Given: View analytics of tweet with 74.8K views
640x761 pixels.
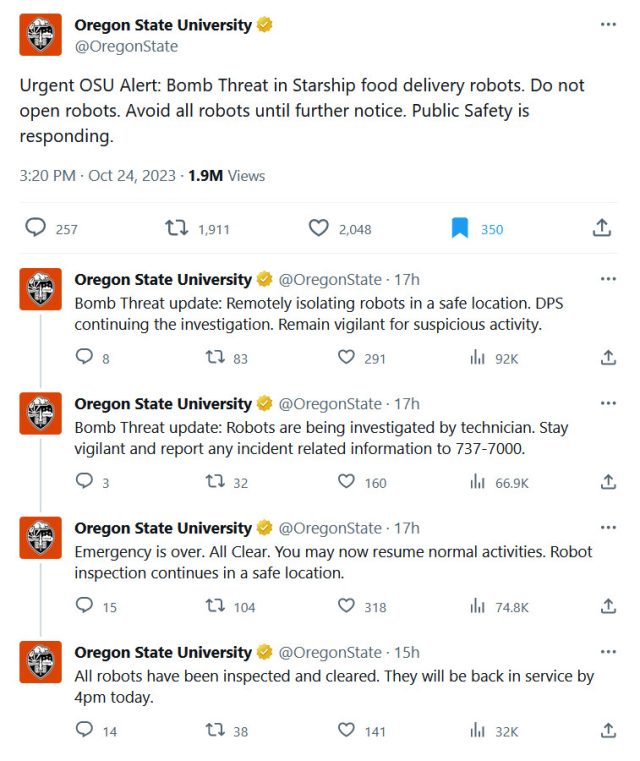Looking at the screenshot, I should (477, 606).
